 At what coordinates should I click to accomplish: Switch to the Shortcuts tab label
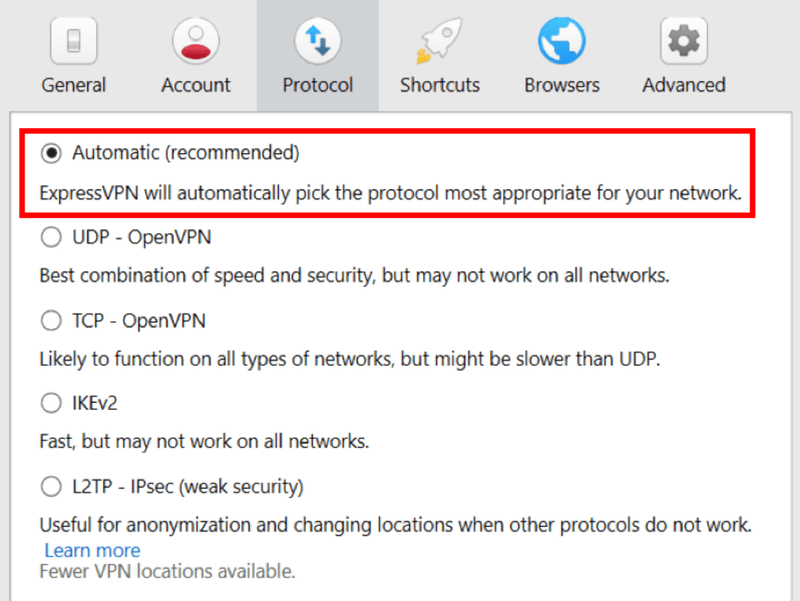coord(440,85)
